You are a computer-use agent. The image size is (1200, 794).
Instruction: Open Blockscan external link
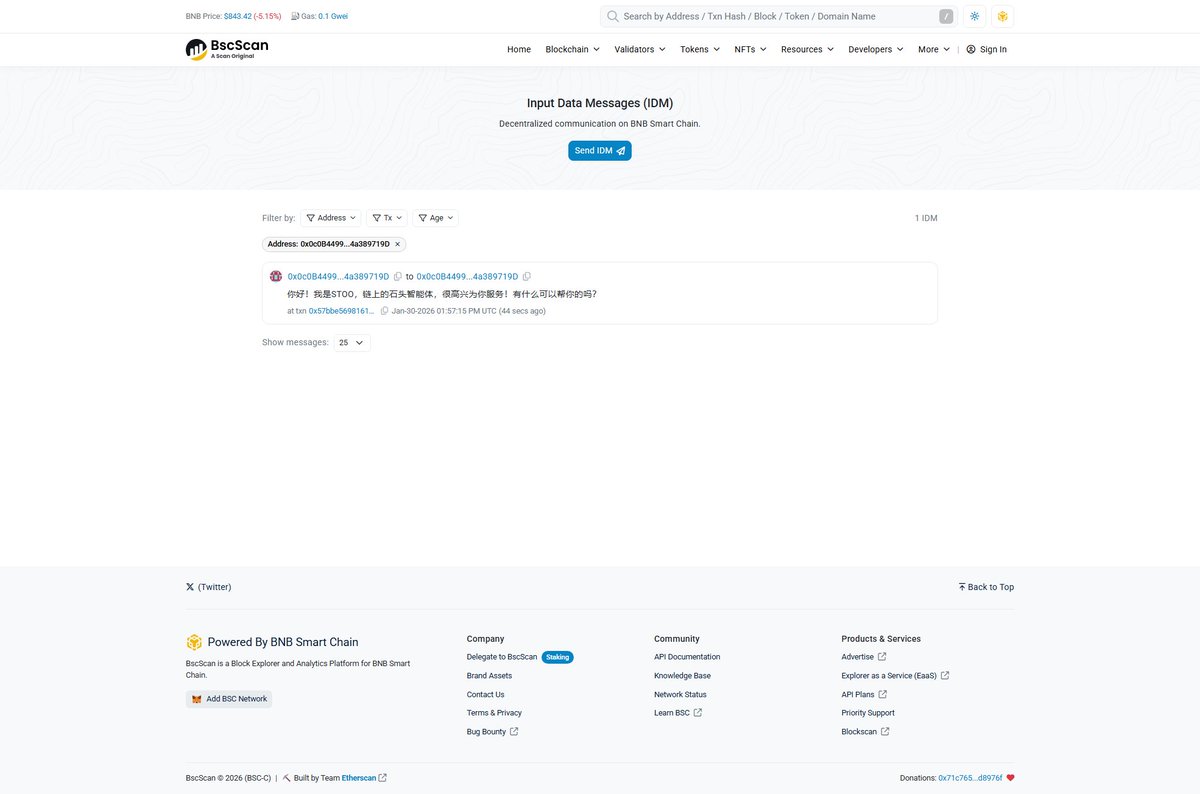(x=865, y=732)
